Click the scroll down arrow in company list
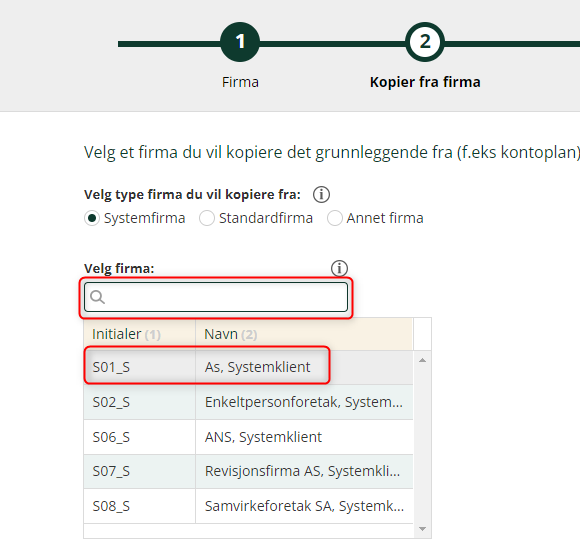The height and width of the screenshot is (557, 580). tap(422, 529)
